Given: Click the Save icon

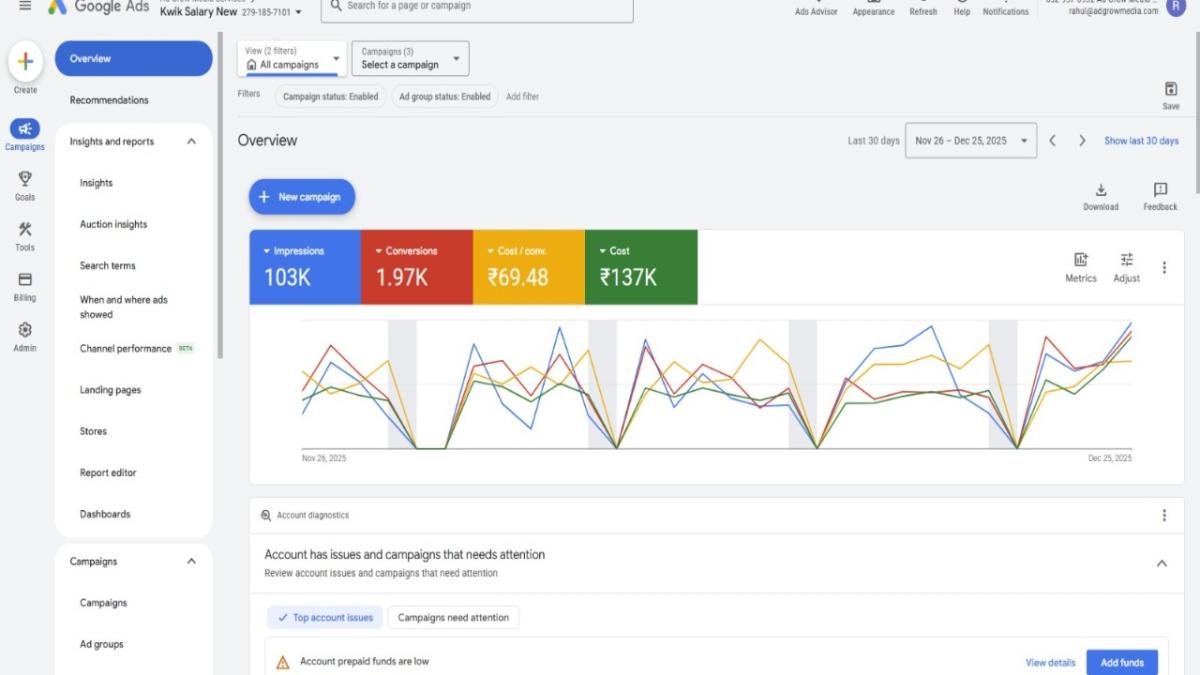Looking at the screenshot, I should (x=1170, y=90).
